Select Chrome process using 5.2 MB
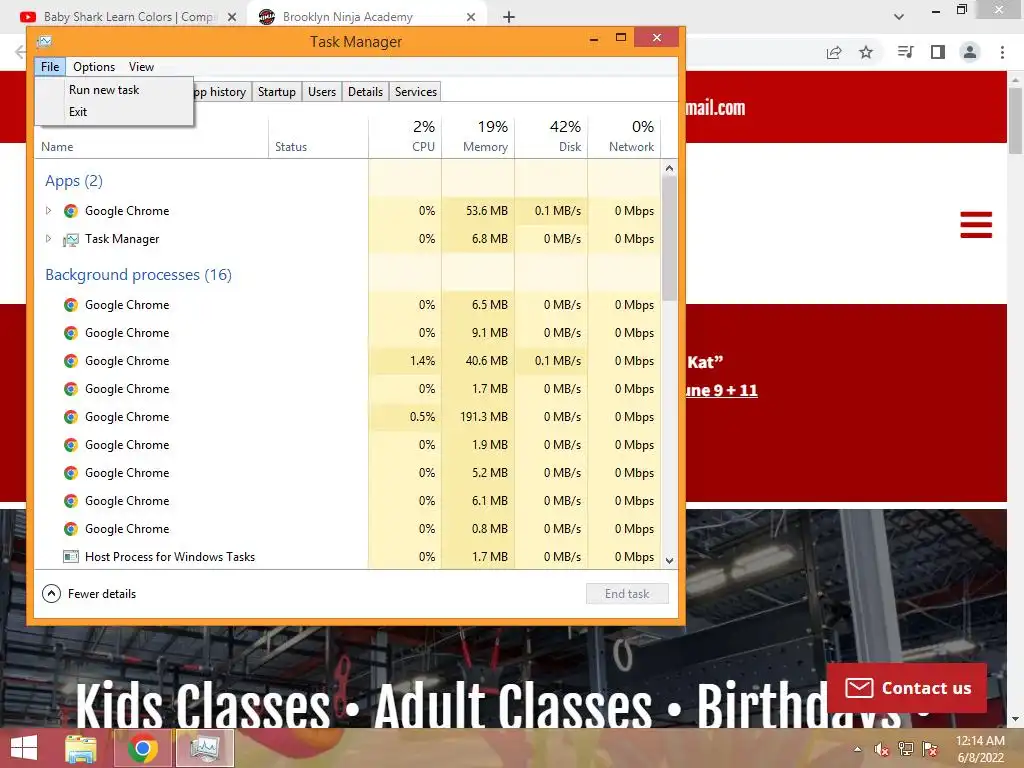1024x768 pixels. pyautogui.click(x=347, y=473)
